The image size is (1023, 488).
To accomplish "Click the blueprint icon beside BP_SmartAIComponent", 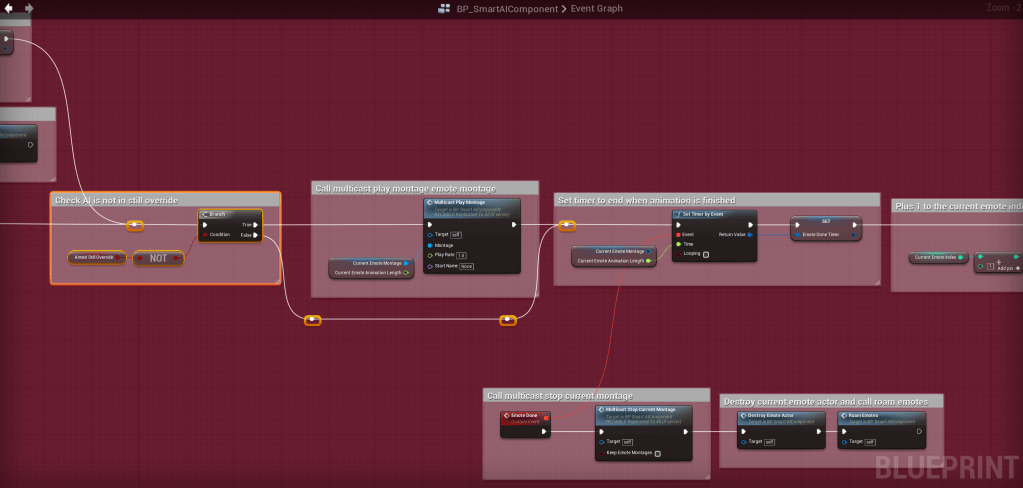I will coord(444,9).
